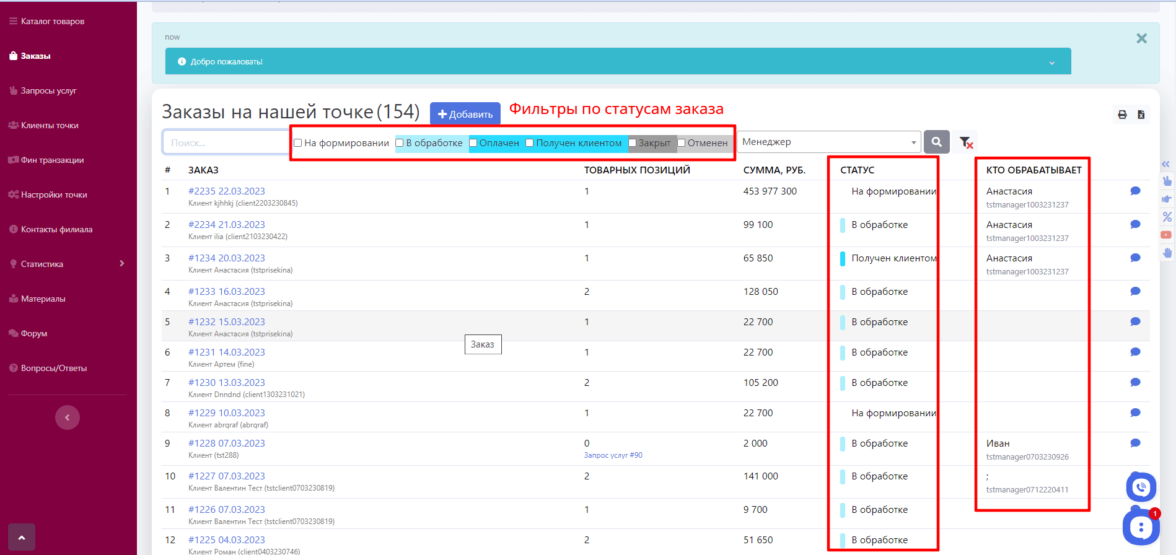Open chat bubble for order #2235

[x=1135, y=191]
